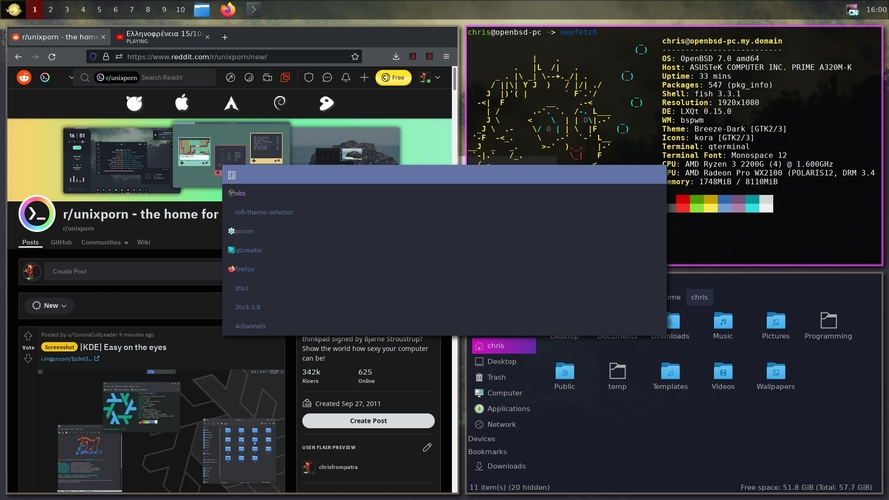Screen dimensions: 889x500
Task: Open the imgur link of KDE post
Action: (x=70, y=359)
